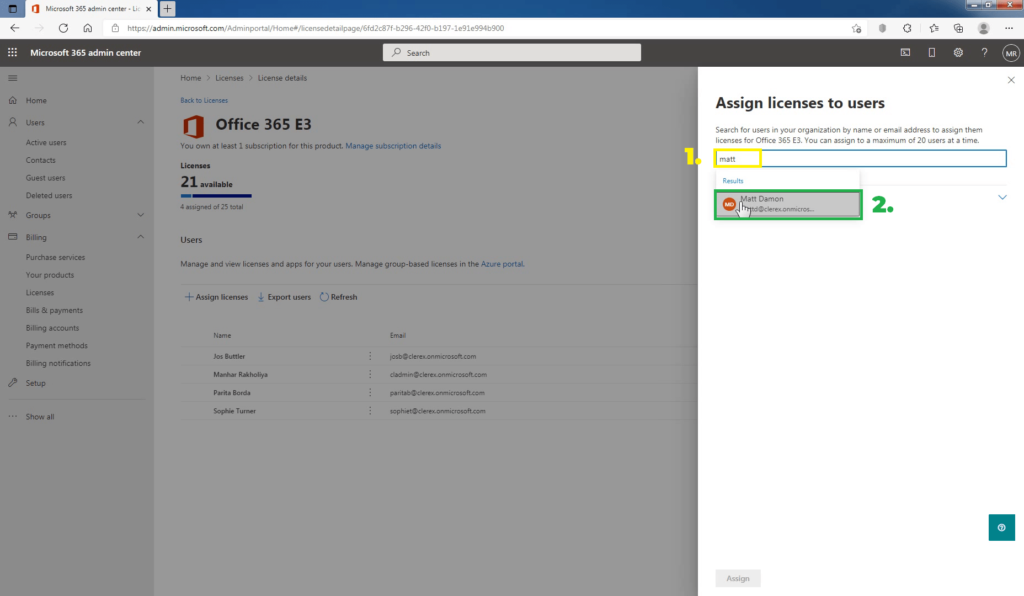Open Guest users in navigation
The image size is (1024, 596).
point(45,178)
